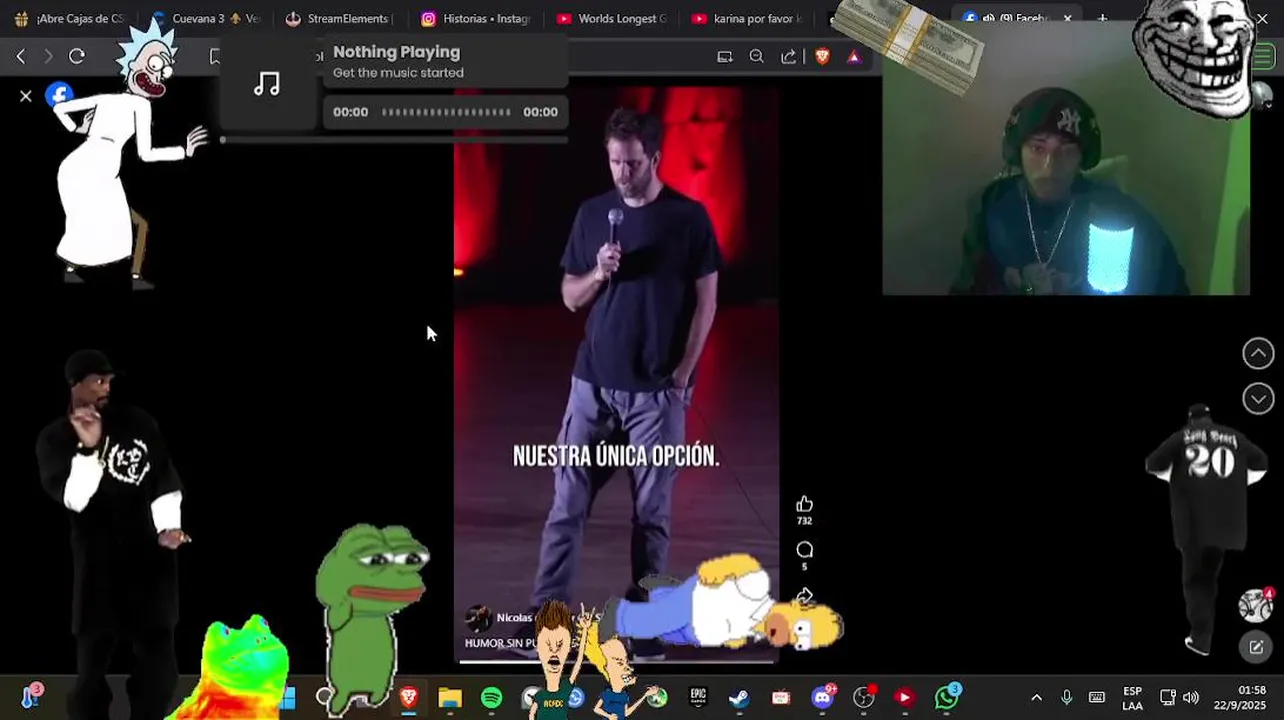Close the active Facebook tab
1284x720 pixels.
(x=1067, y=18)
